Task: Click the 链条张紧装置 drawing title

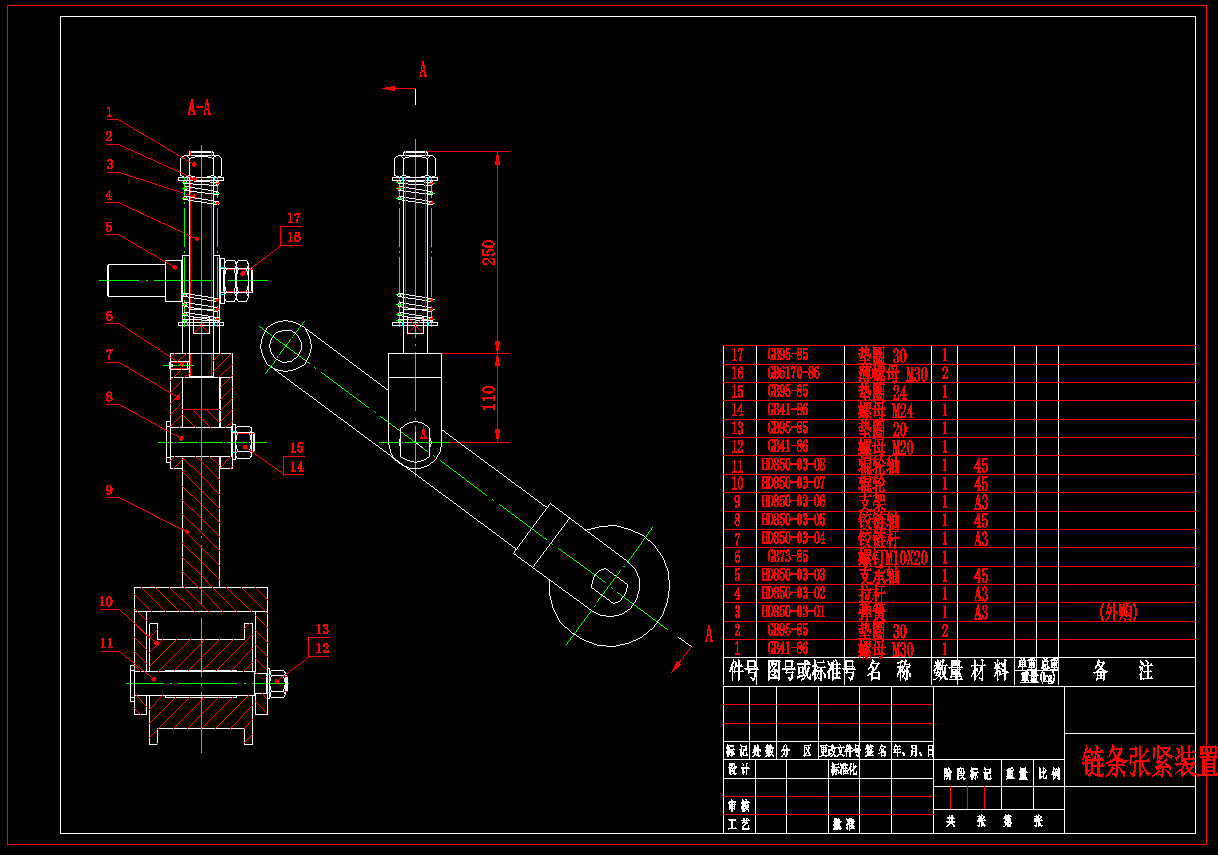Action: [1150, 762]
